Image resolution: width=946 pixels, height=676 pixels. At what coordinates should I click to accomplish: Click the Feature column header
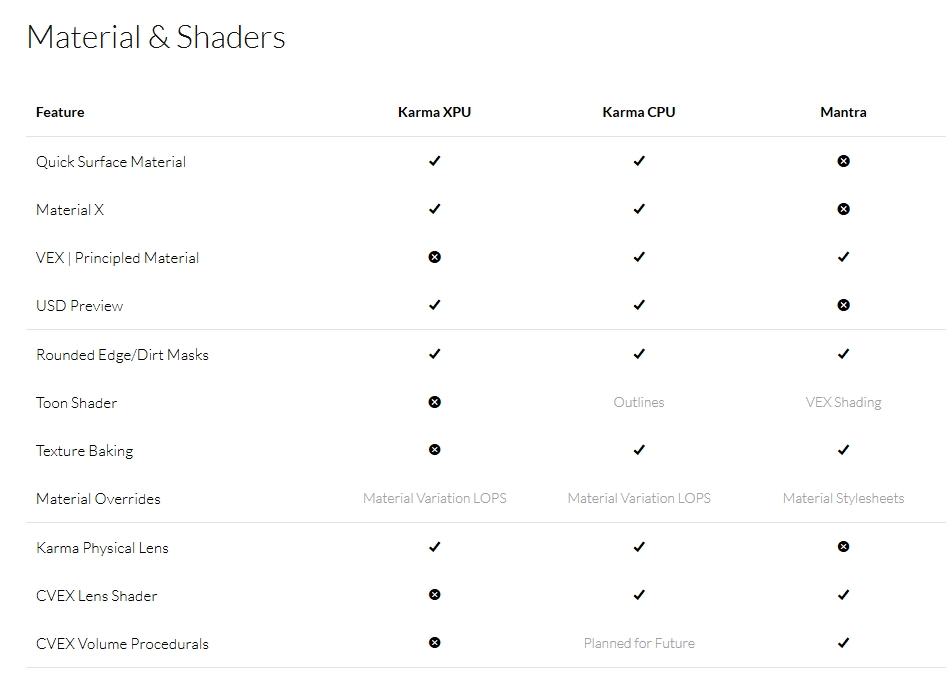(x=60, y=112)
